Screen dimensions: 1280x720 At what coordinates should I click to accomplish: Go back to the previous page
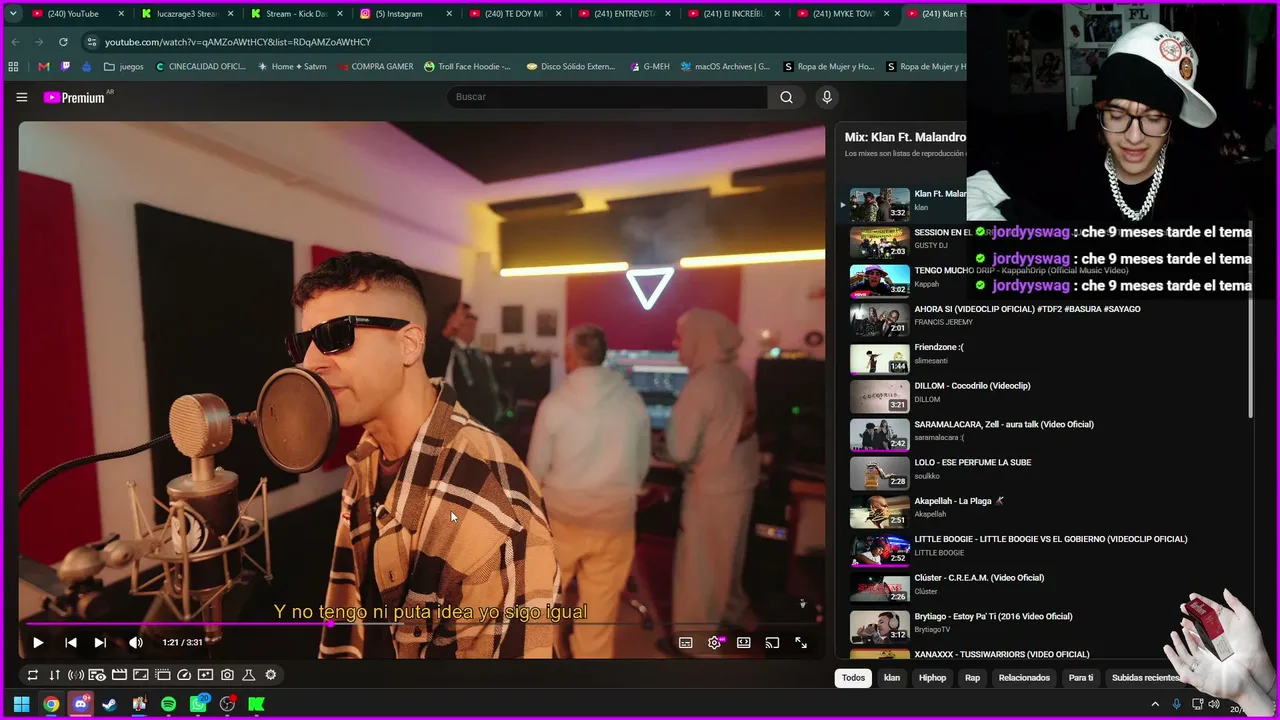click(15, 42)
